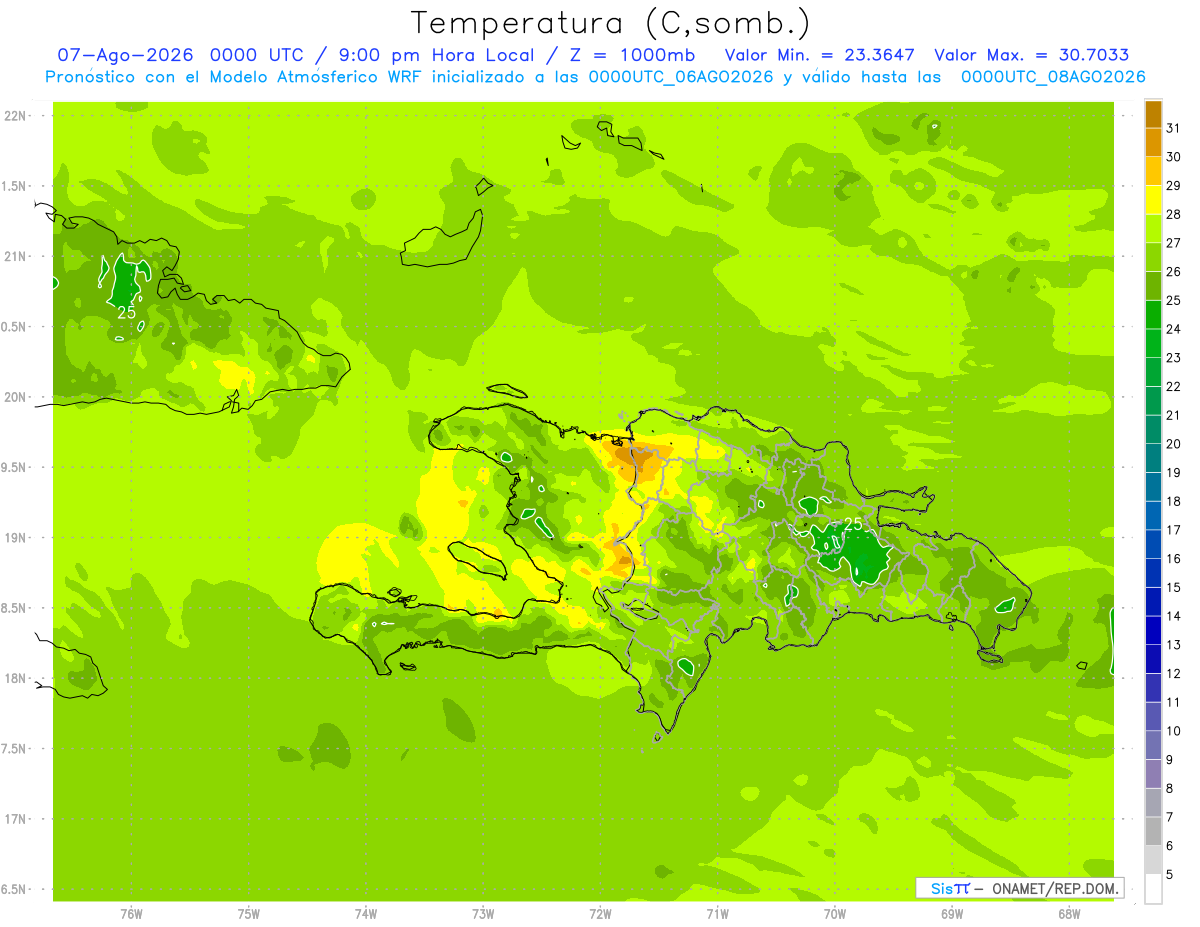Image resolution: width=1200 pixels, height=927 pixels.
Task: Click the "19N" latitude label
Action: [x=15, y=538]
